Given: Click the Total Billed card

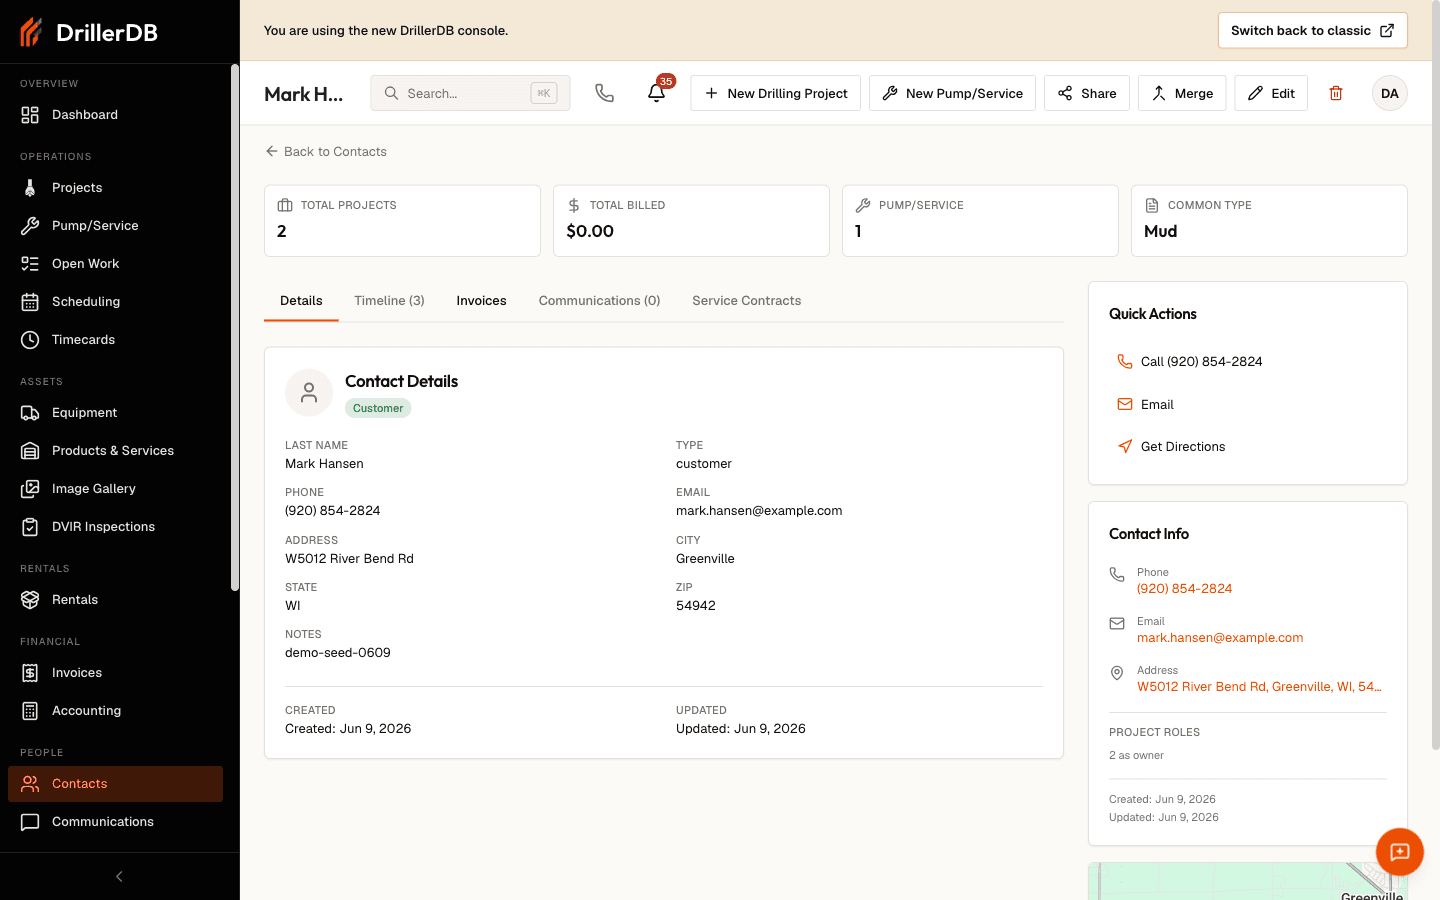Looking at the screenshot, I should point(691,221).
